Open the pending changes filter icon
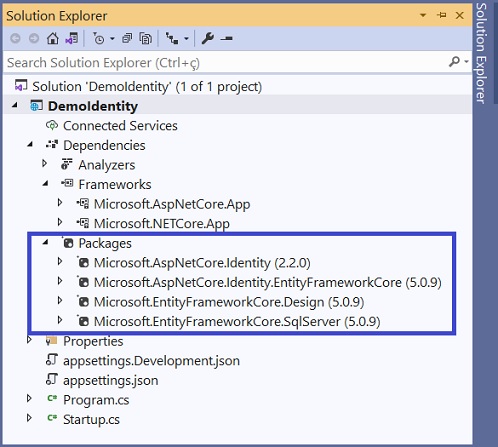Image resolution: width=498 pixels, height=447 pixels. [99, 39]
